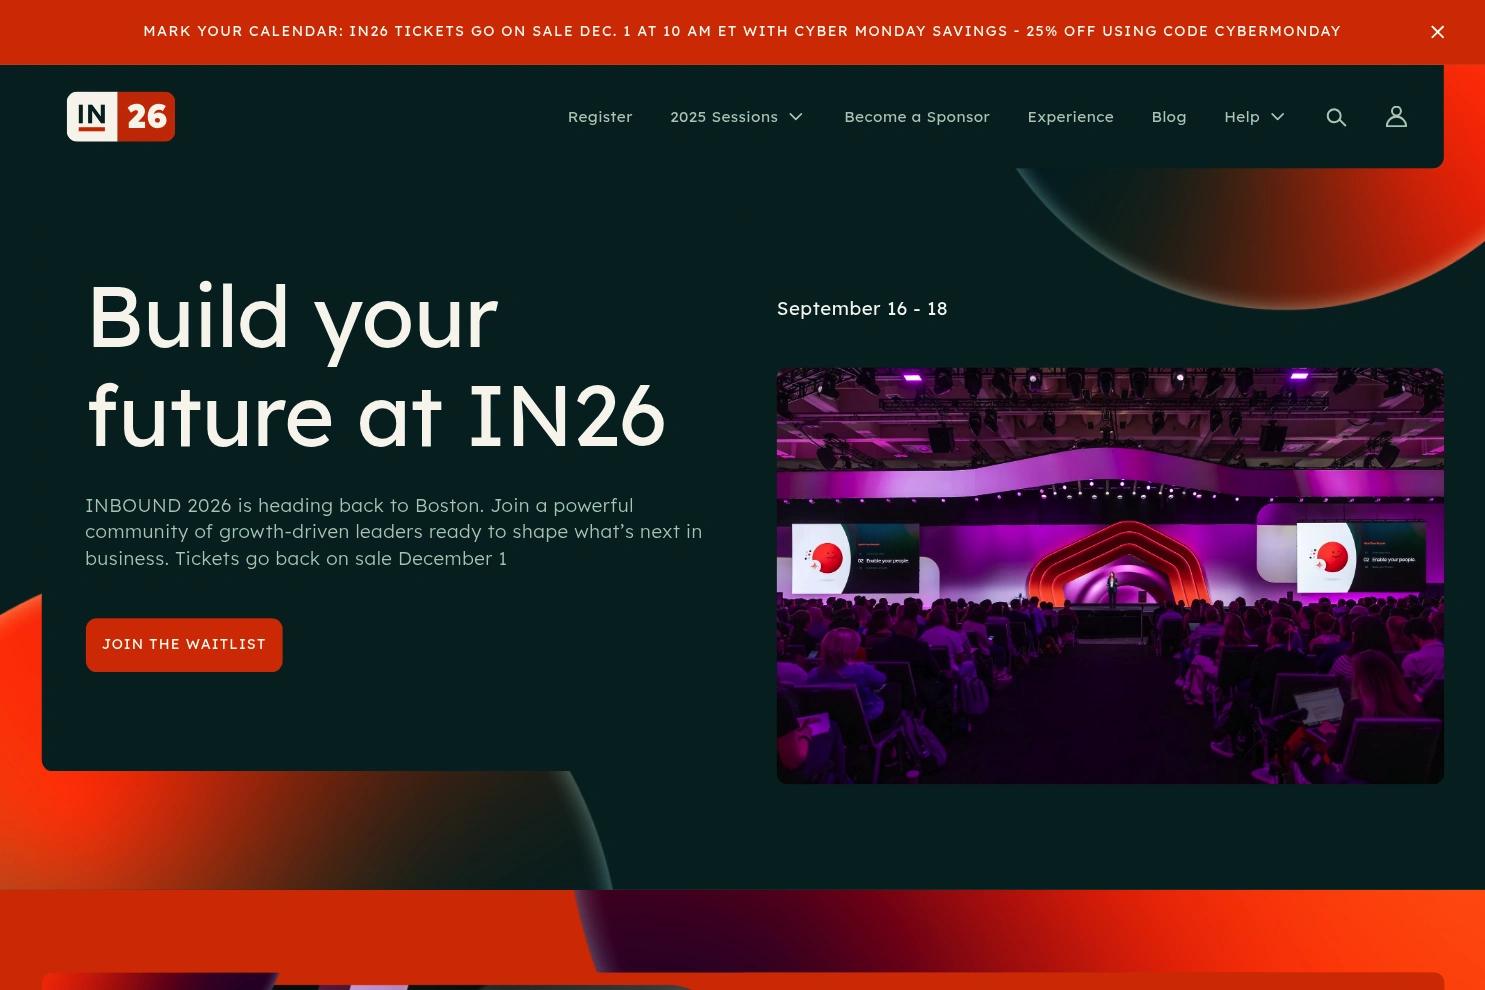Click the IN26 logo
The image size is (1485, 990).
(x=121, y=116)
